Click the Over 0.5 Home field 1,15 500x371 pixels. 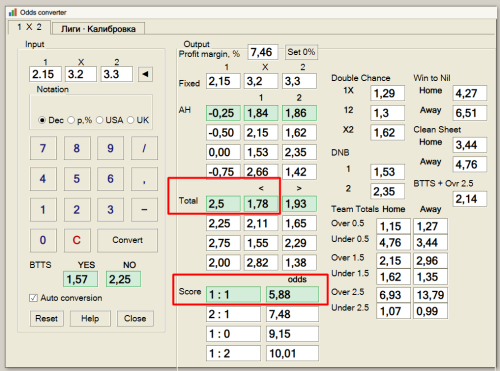tap(393, 227)
